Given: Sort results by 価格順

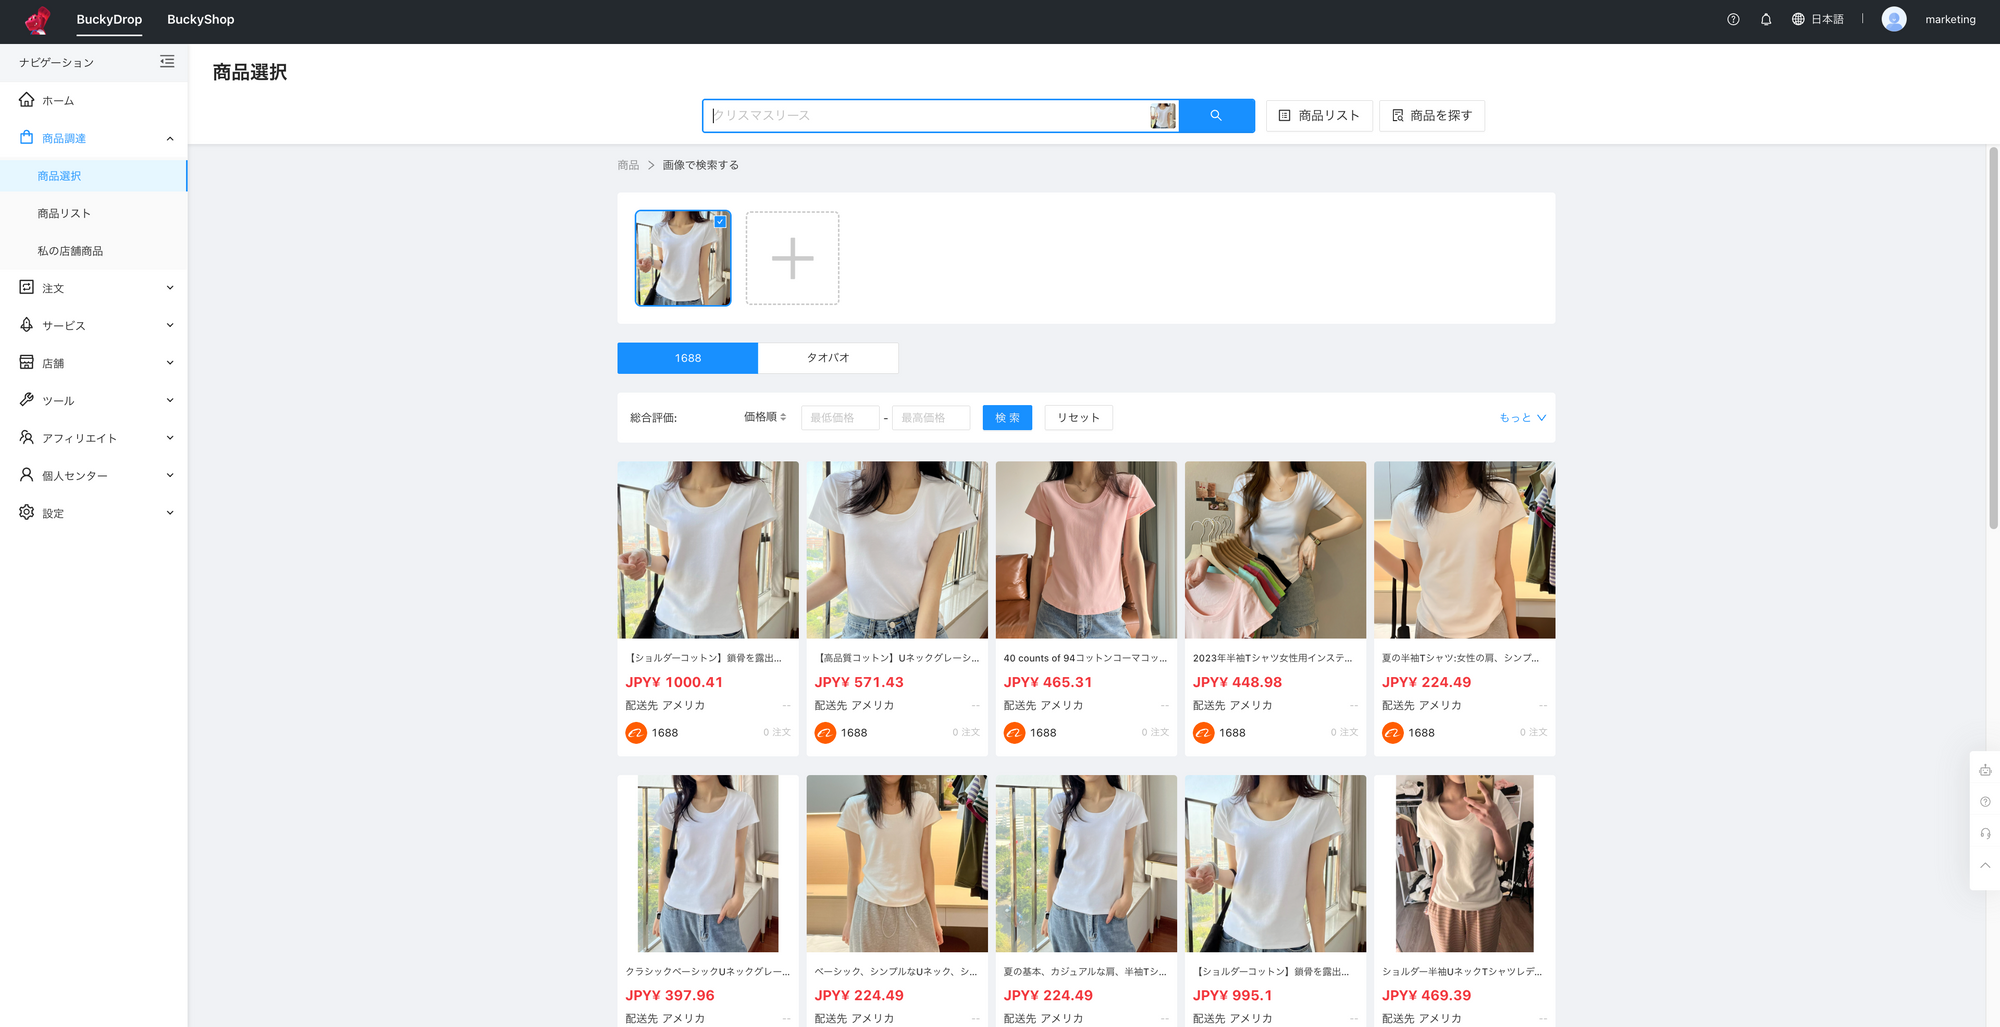Looking at the screenshot, I should tap(765, 417).
